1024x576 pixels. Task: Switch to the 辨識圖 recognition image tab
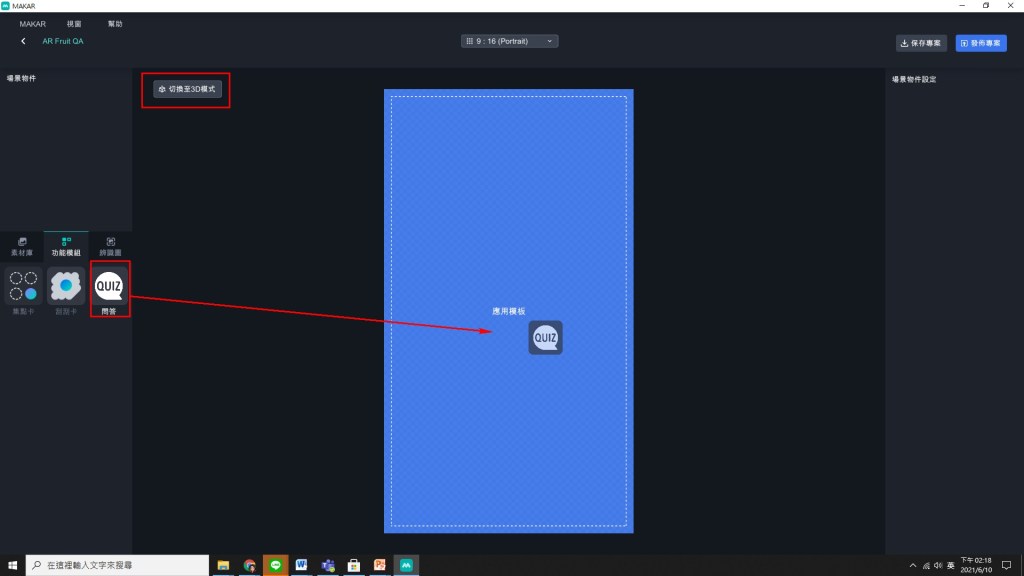click(x=110, y=246)
